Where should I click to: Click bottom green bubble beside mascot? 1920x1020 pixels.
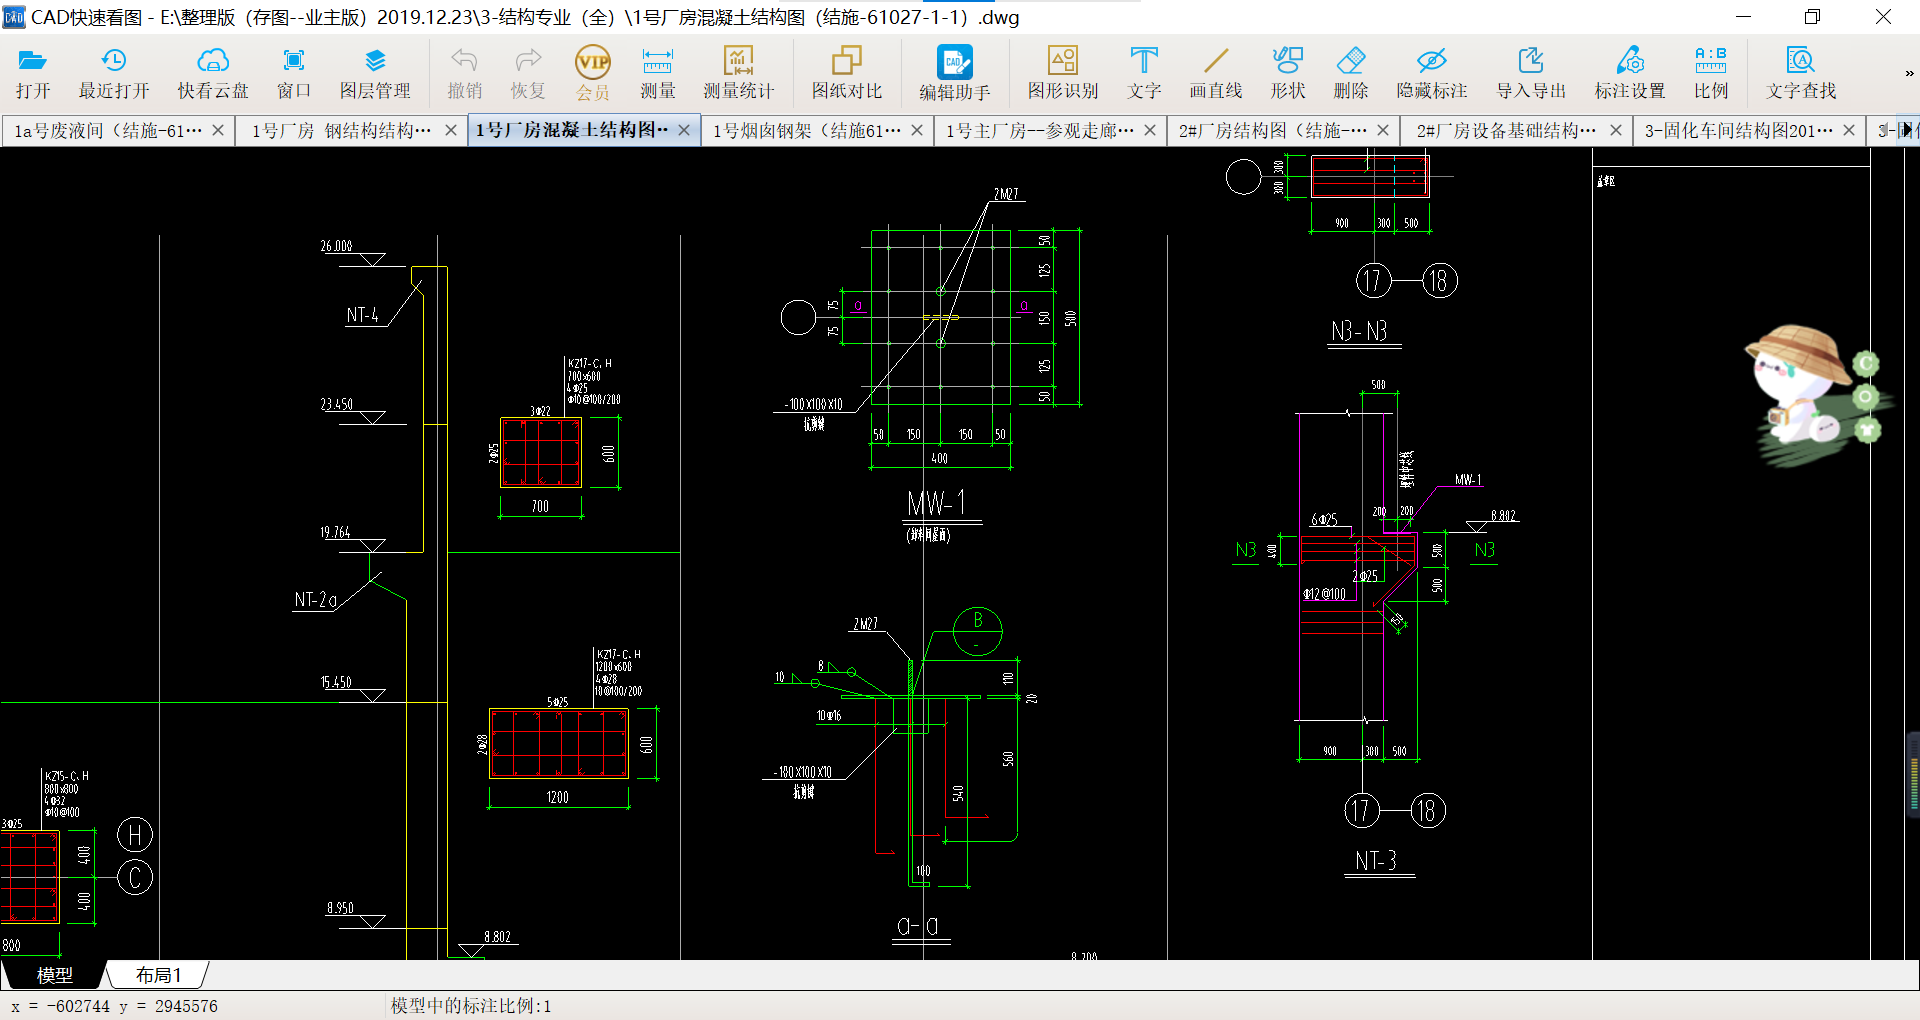pos(1867,430)
